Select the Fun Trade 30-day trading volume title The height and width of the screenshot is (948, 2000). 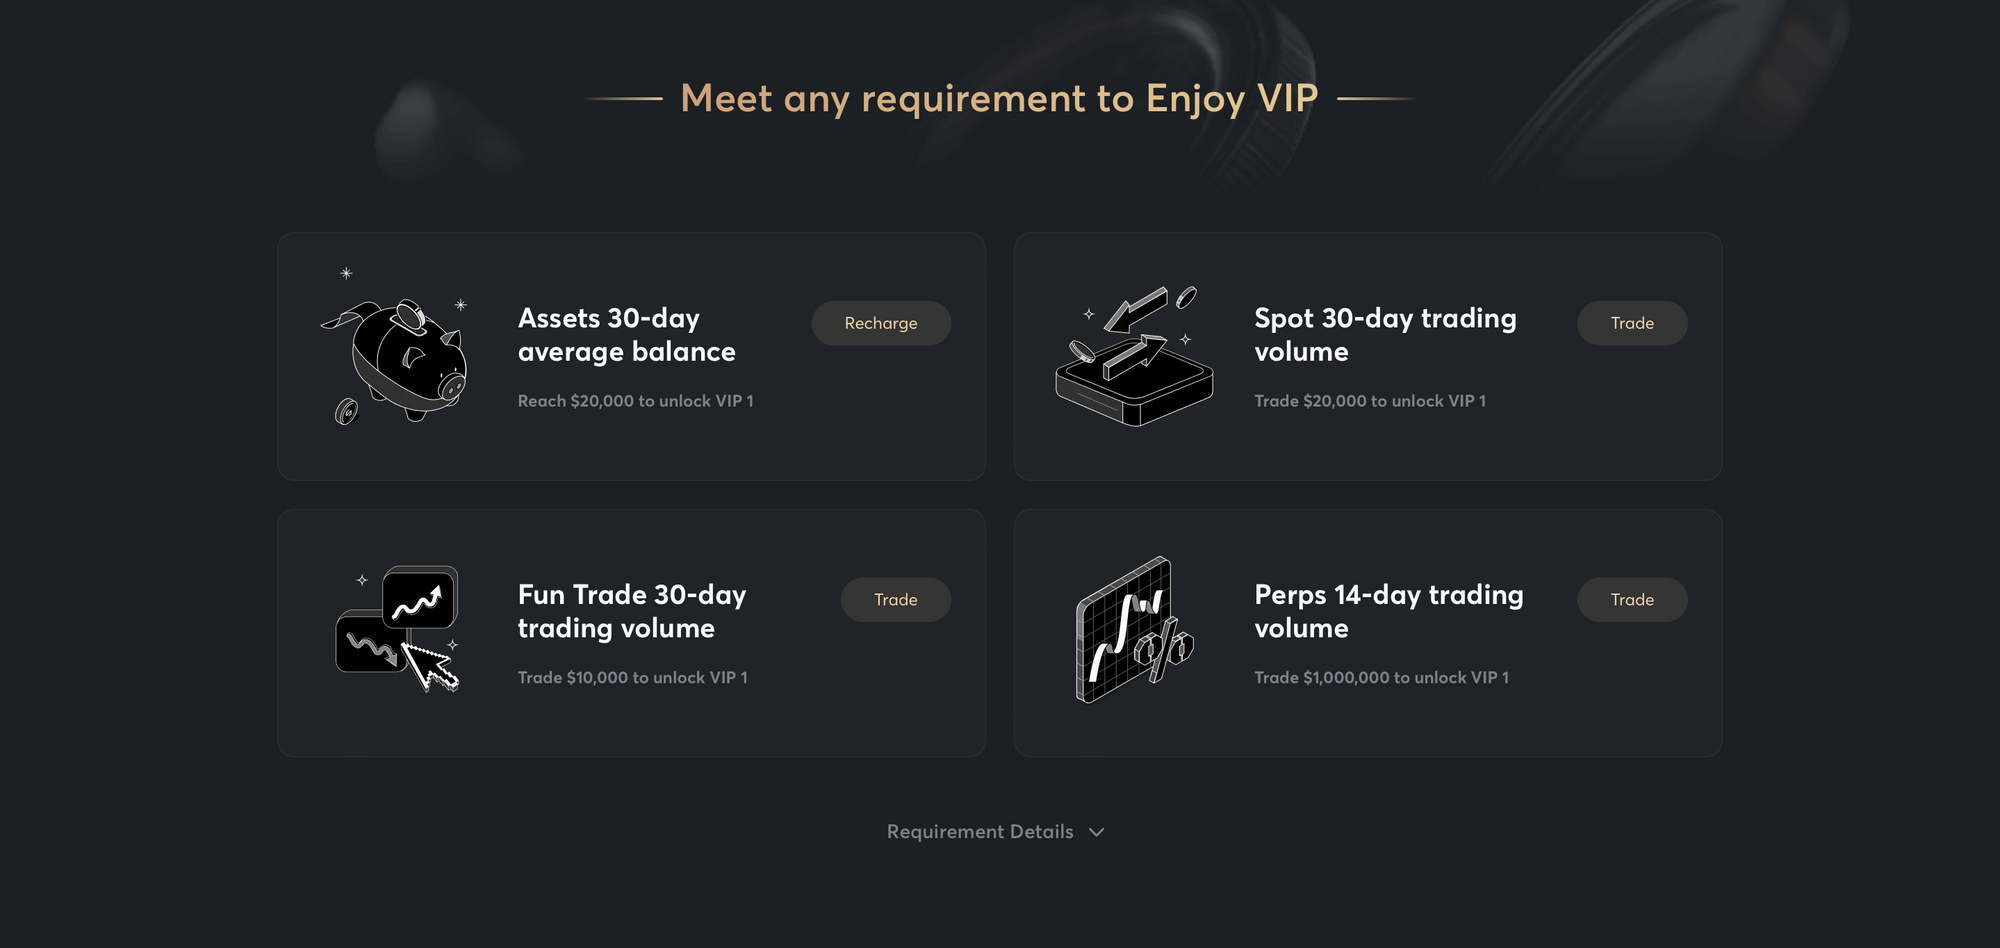coord(632,611)
